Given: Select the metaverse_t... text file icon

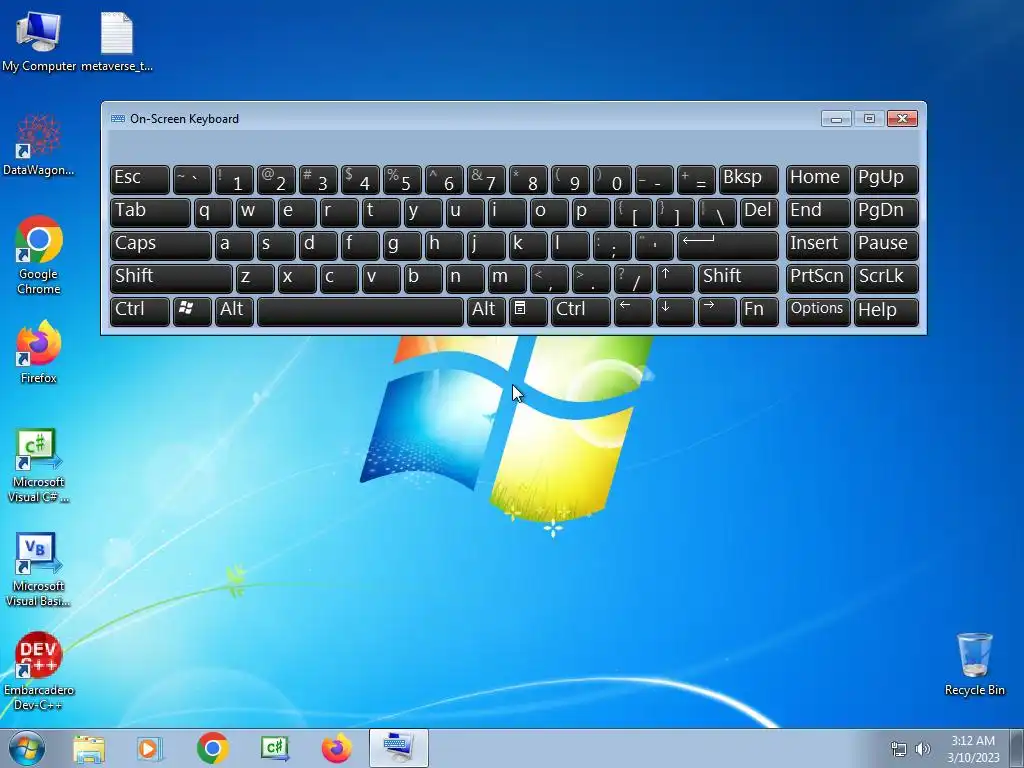Looking at the screenshot, I should click(117, 42).
